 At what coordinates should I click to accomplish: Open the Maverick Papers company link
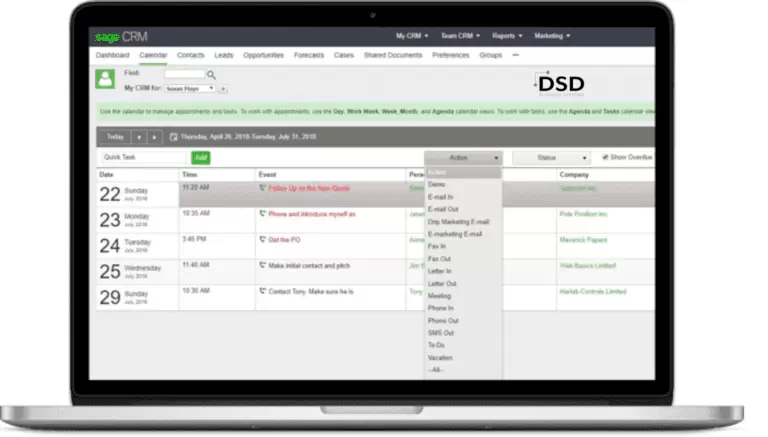coord(584,240)
